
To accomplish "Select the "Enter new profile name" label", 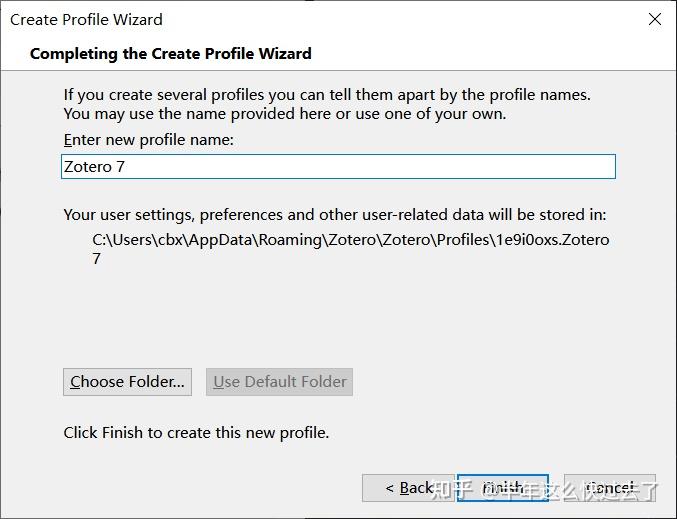I will pos(148,140).
